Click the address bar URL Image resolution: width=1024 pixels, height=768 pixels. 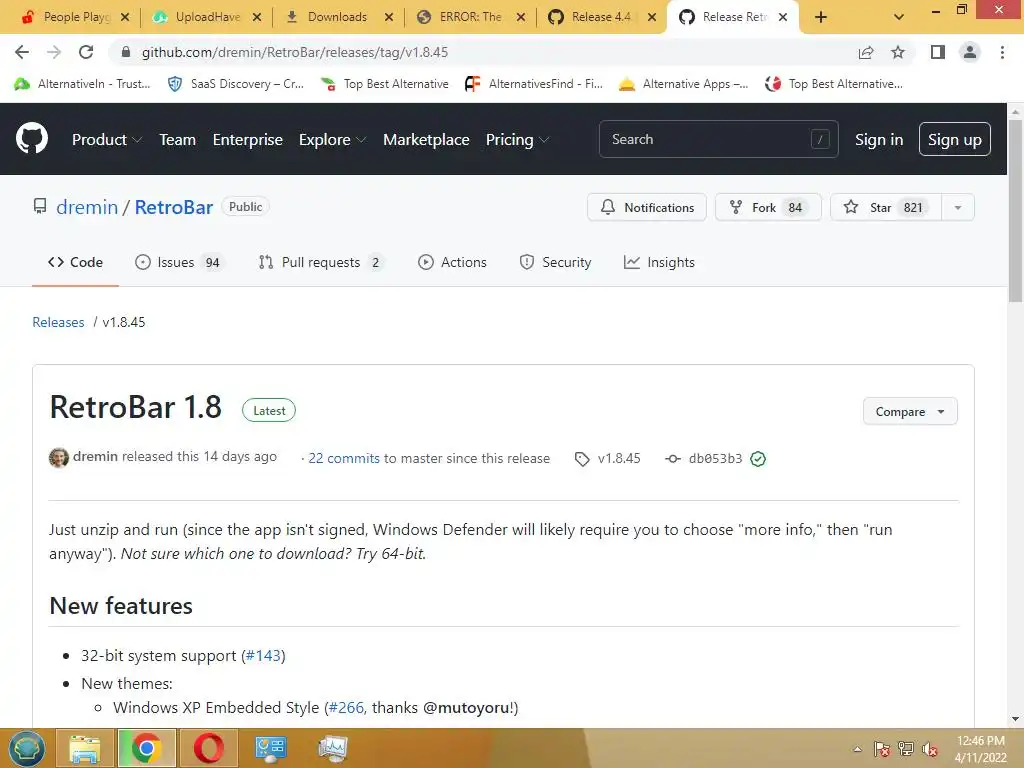pos(295,52)
